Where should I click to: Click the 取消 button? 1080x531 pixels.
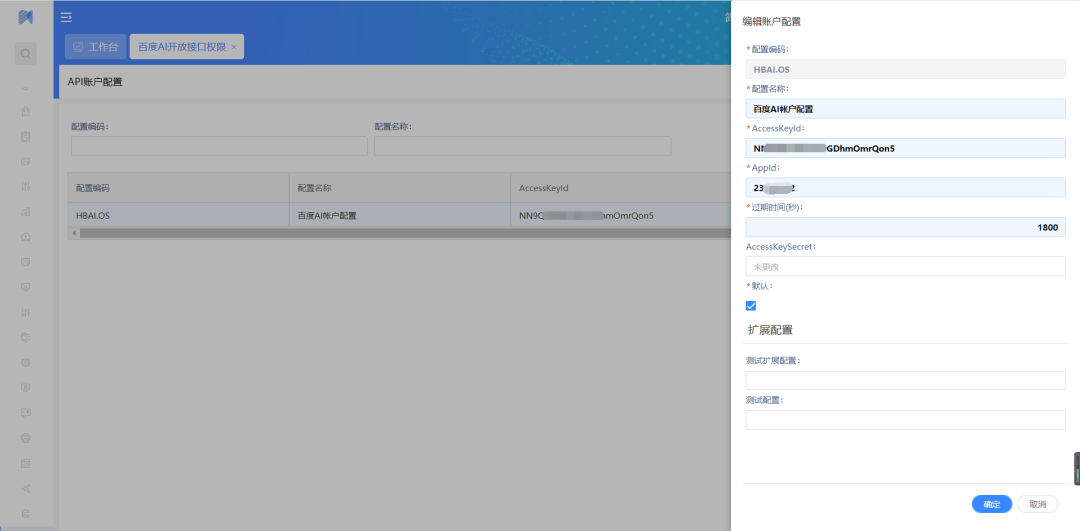(x=1037, y=504)
